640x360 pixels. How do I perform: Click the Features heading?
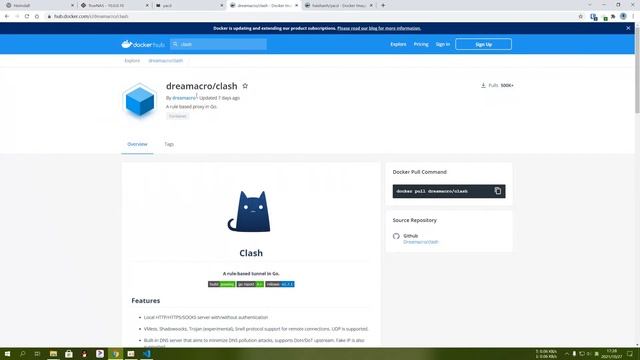[146, 300]
